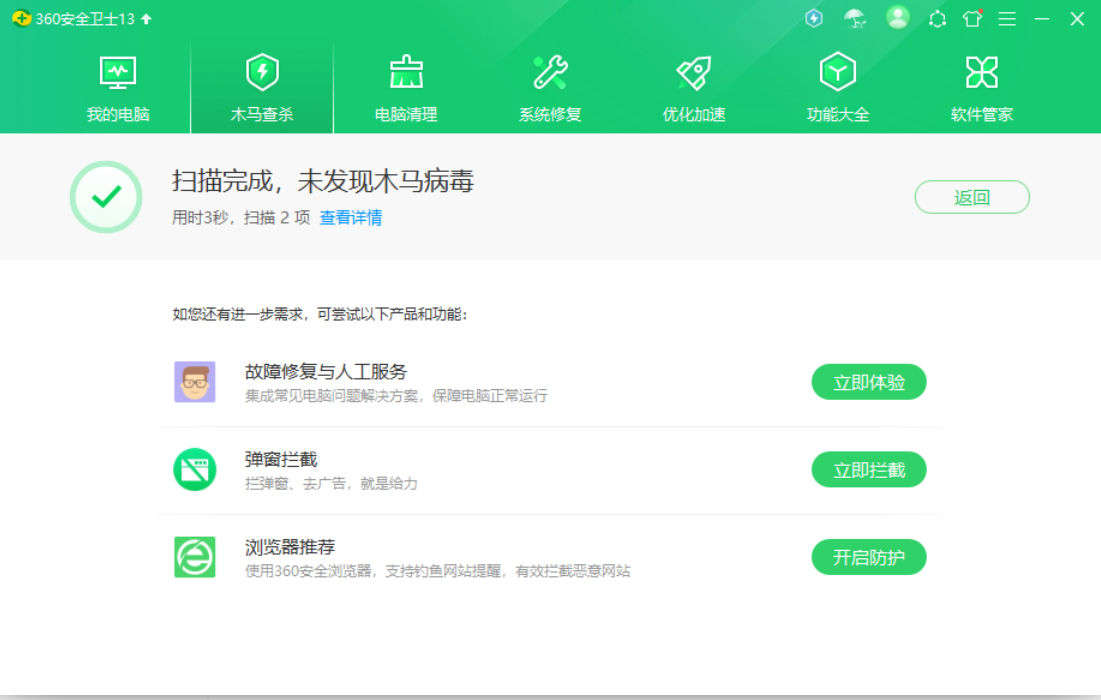Open the skin T-shirt icon
Image resolution: width=1101 pixels, height=700 pixels.
[x=972, y=19]
